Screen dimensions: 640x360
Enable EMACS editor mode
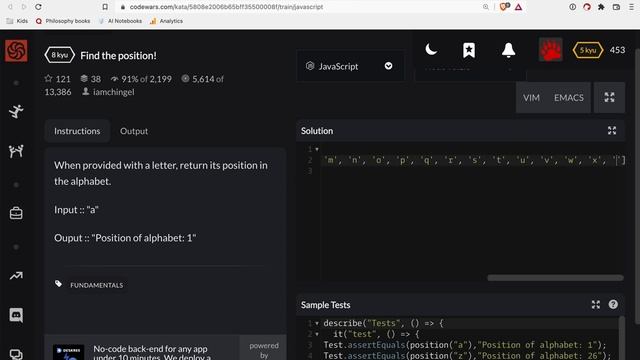pos(569,98)
